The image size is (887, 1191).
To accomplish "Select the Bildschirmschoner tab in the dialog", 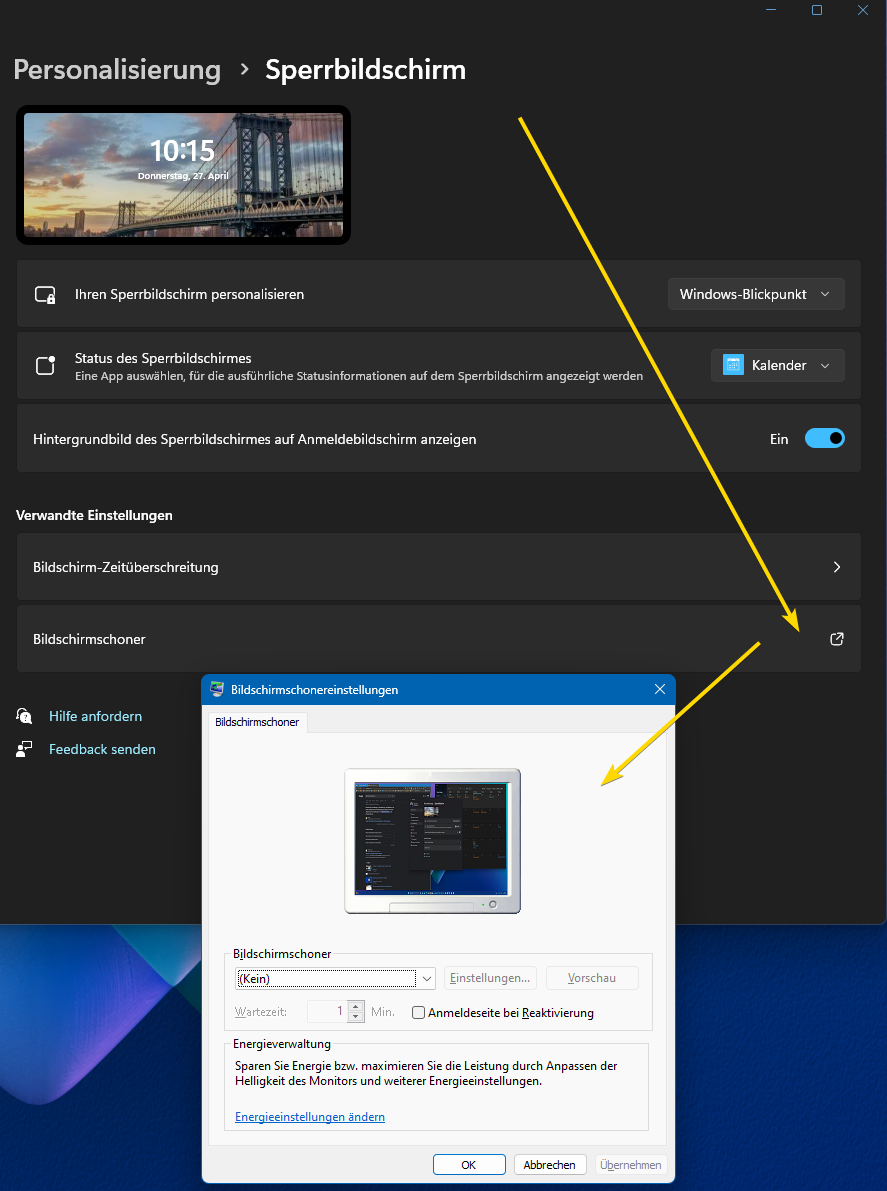I will pyautogui.click(x=257, y=722).
